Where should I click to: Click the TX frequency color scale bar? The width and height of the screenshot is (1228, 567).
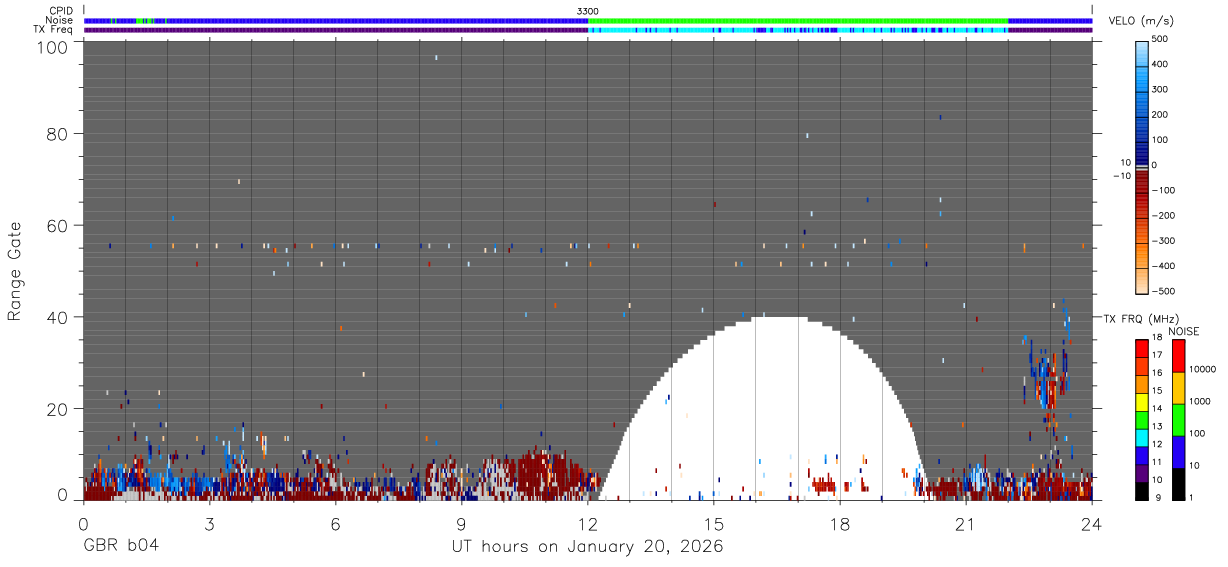click(x=1142, y=419)
